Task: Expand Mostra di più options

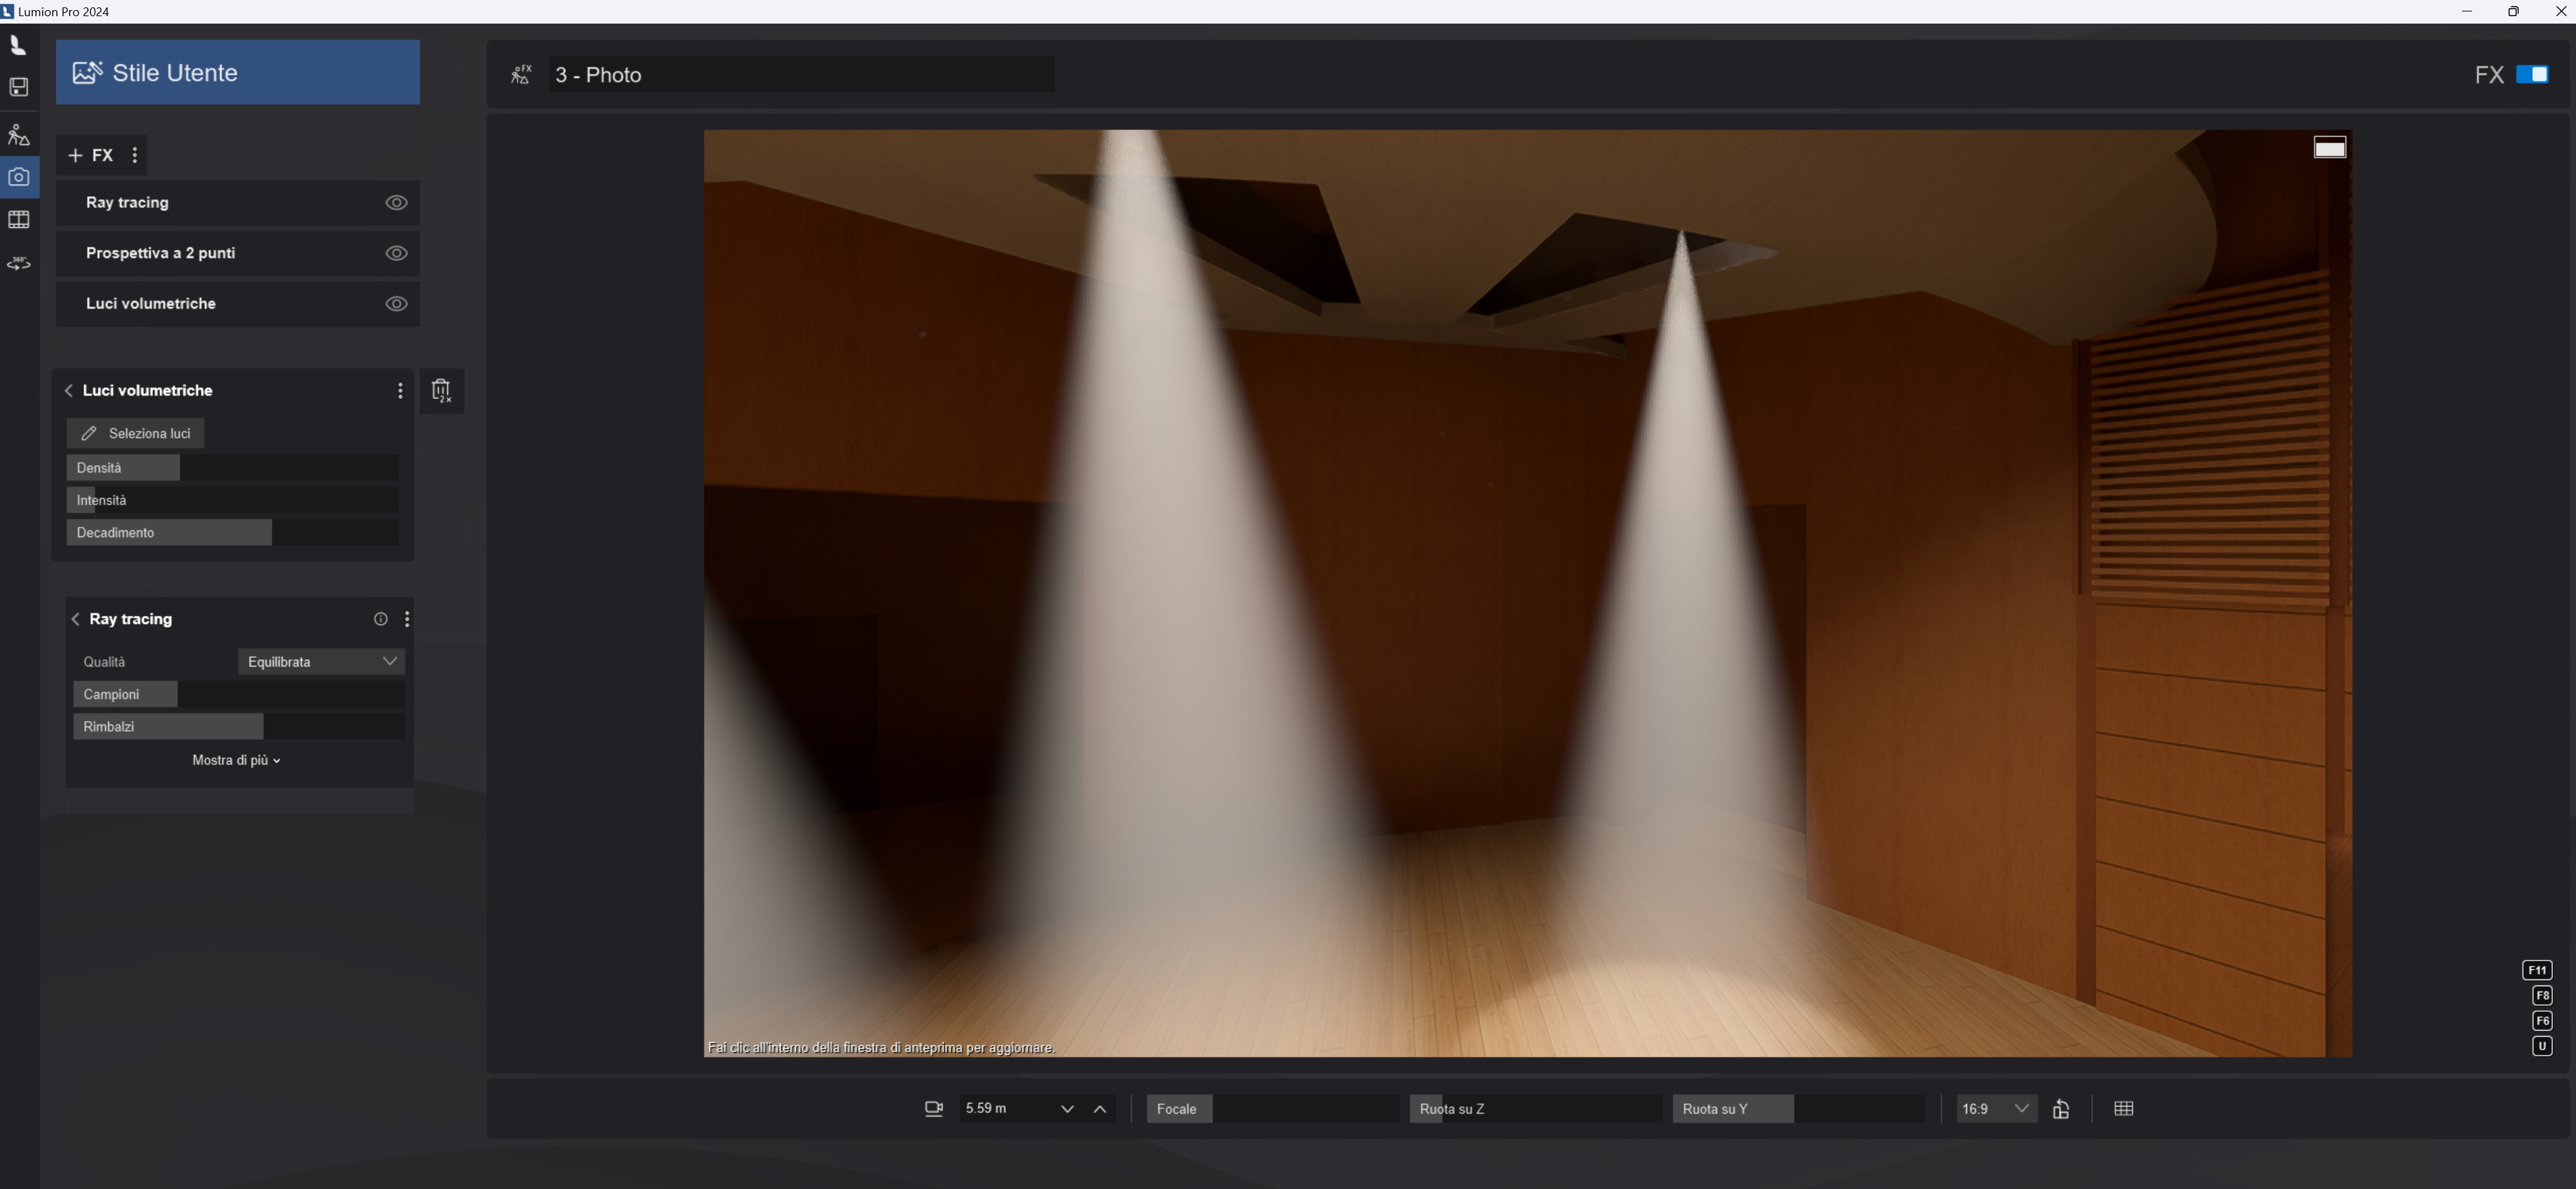Action: point(236,761)
